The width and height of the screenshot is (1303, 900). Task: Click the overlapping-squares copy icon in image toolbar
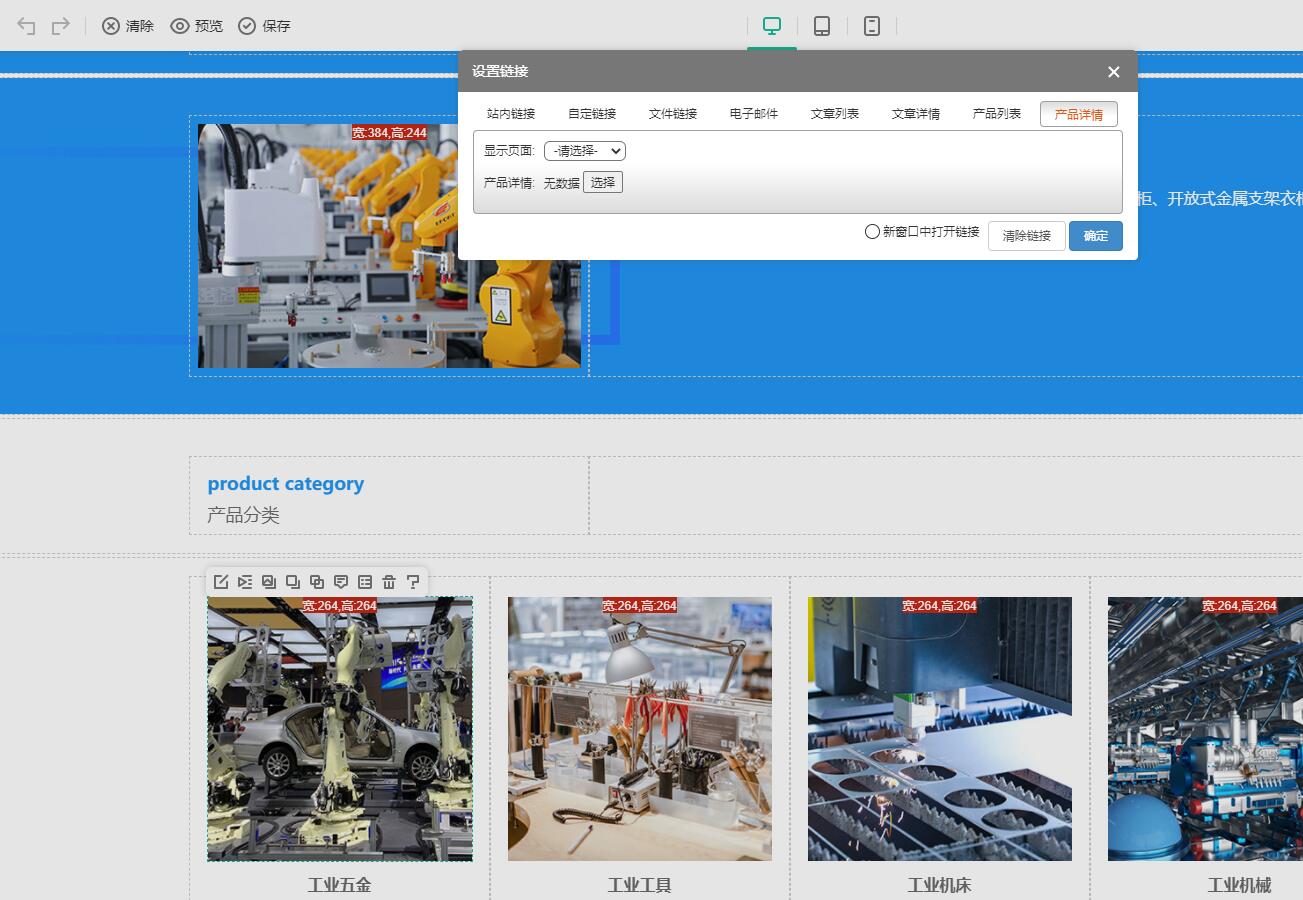[317, 582]
